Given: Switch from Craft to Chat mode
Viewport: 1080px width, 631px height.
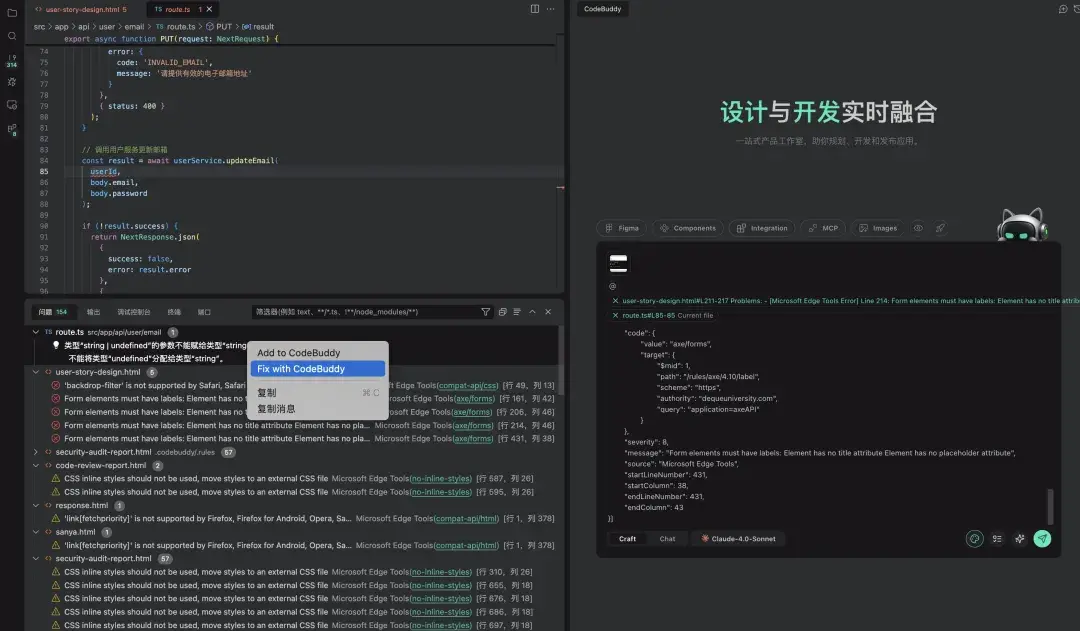Looking at the screenshot, I should click(x=667, y=538).
